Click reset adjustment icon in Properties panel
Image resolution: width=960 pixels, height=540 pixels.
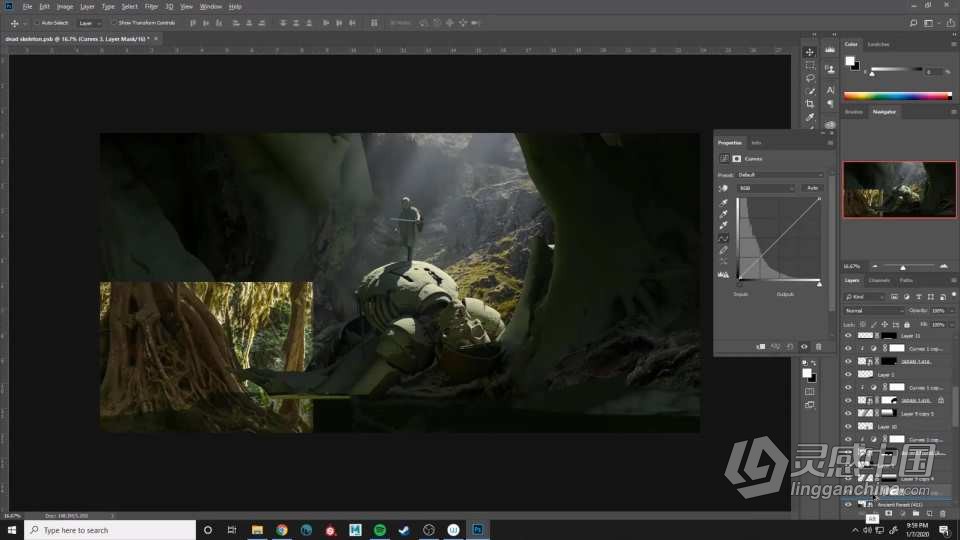pyautogui.click(x=790, y=347)
